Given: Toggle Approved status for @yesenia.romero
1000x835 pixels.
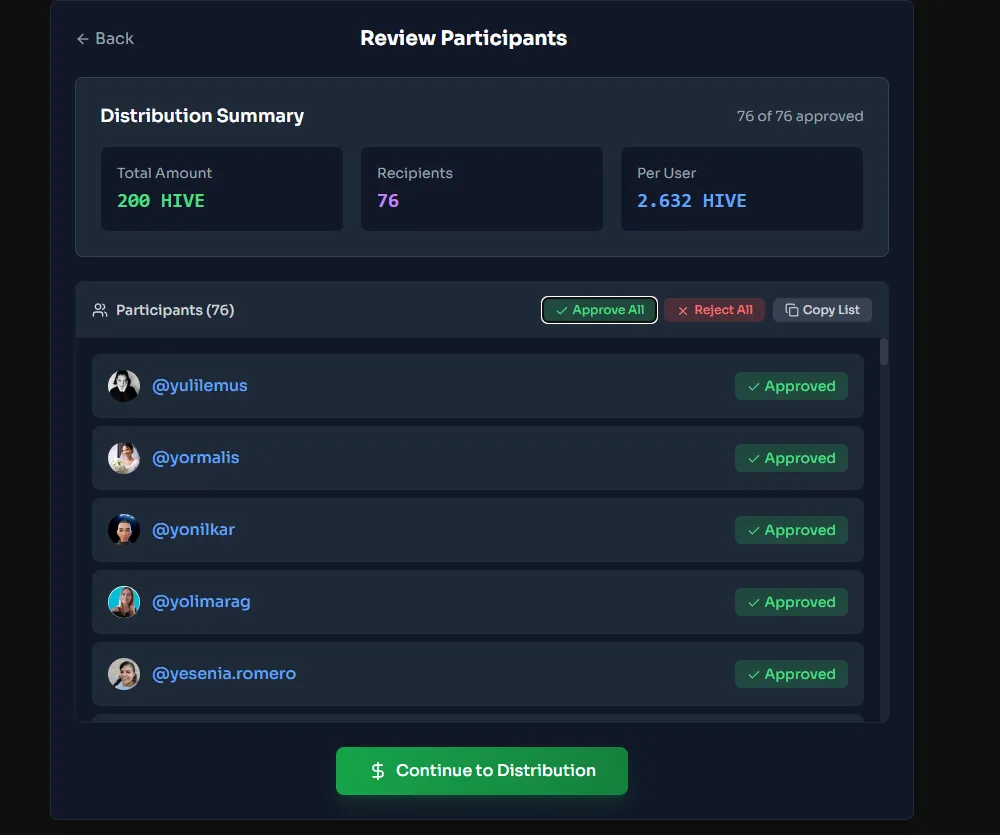Looking at the screenshot, I should [791, 674].
